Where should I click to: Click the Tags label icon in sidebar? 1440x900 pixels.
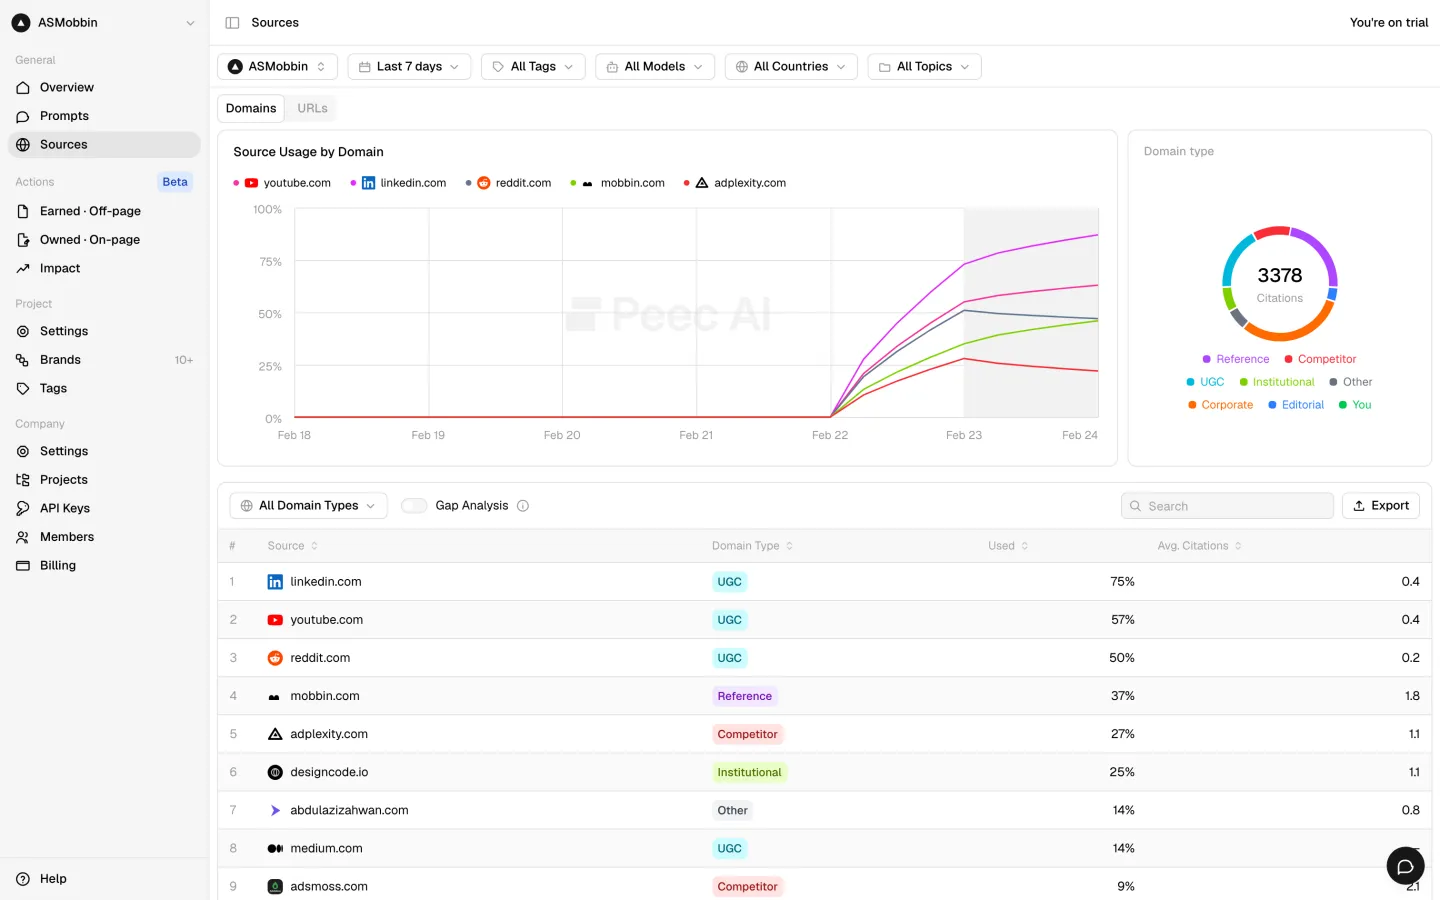click(x=23, y=389)
